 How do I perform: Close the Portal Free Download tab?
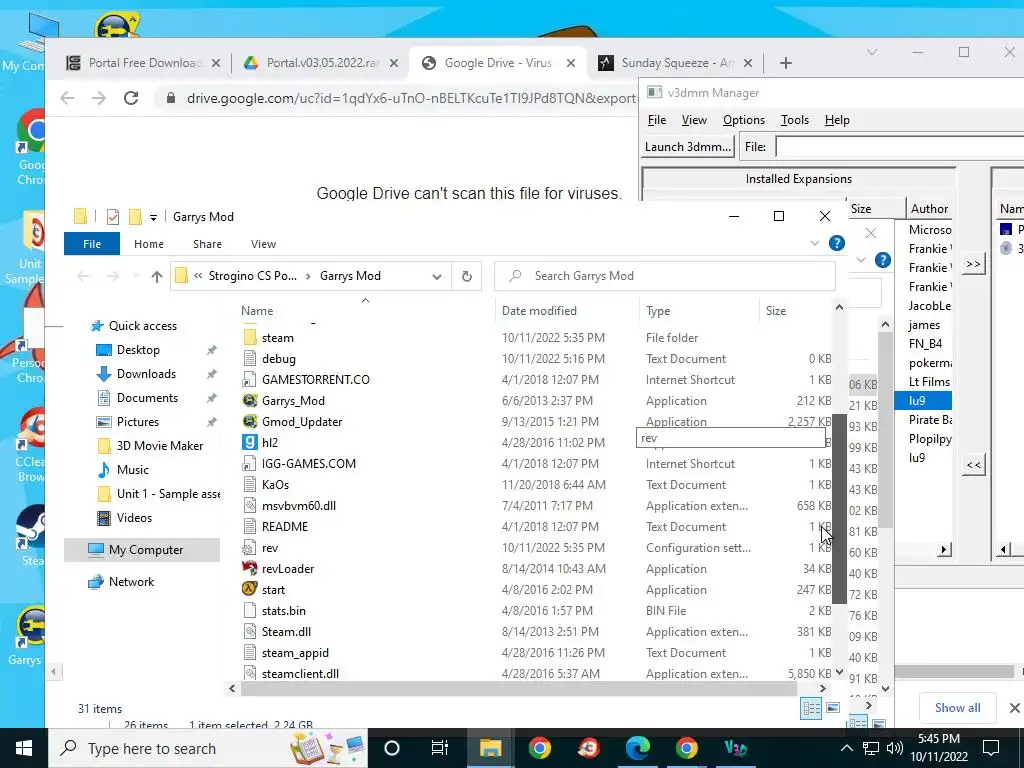click(x=216, y=63)
